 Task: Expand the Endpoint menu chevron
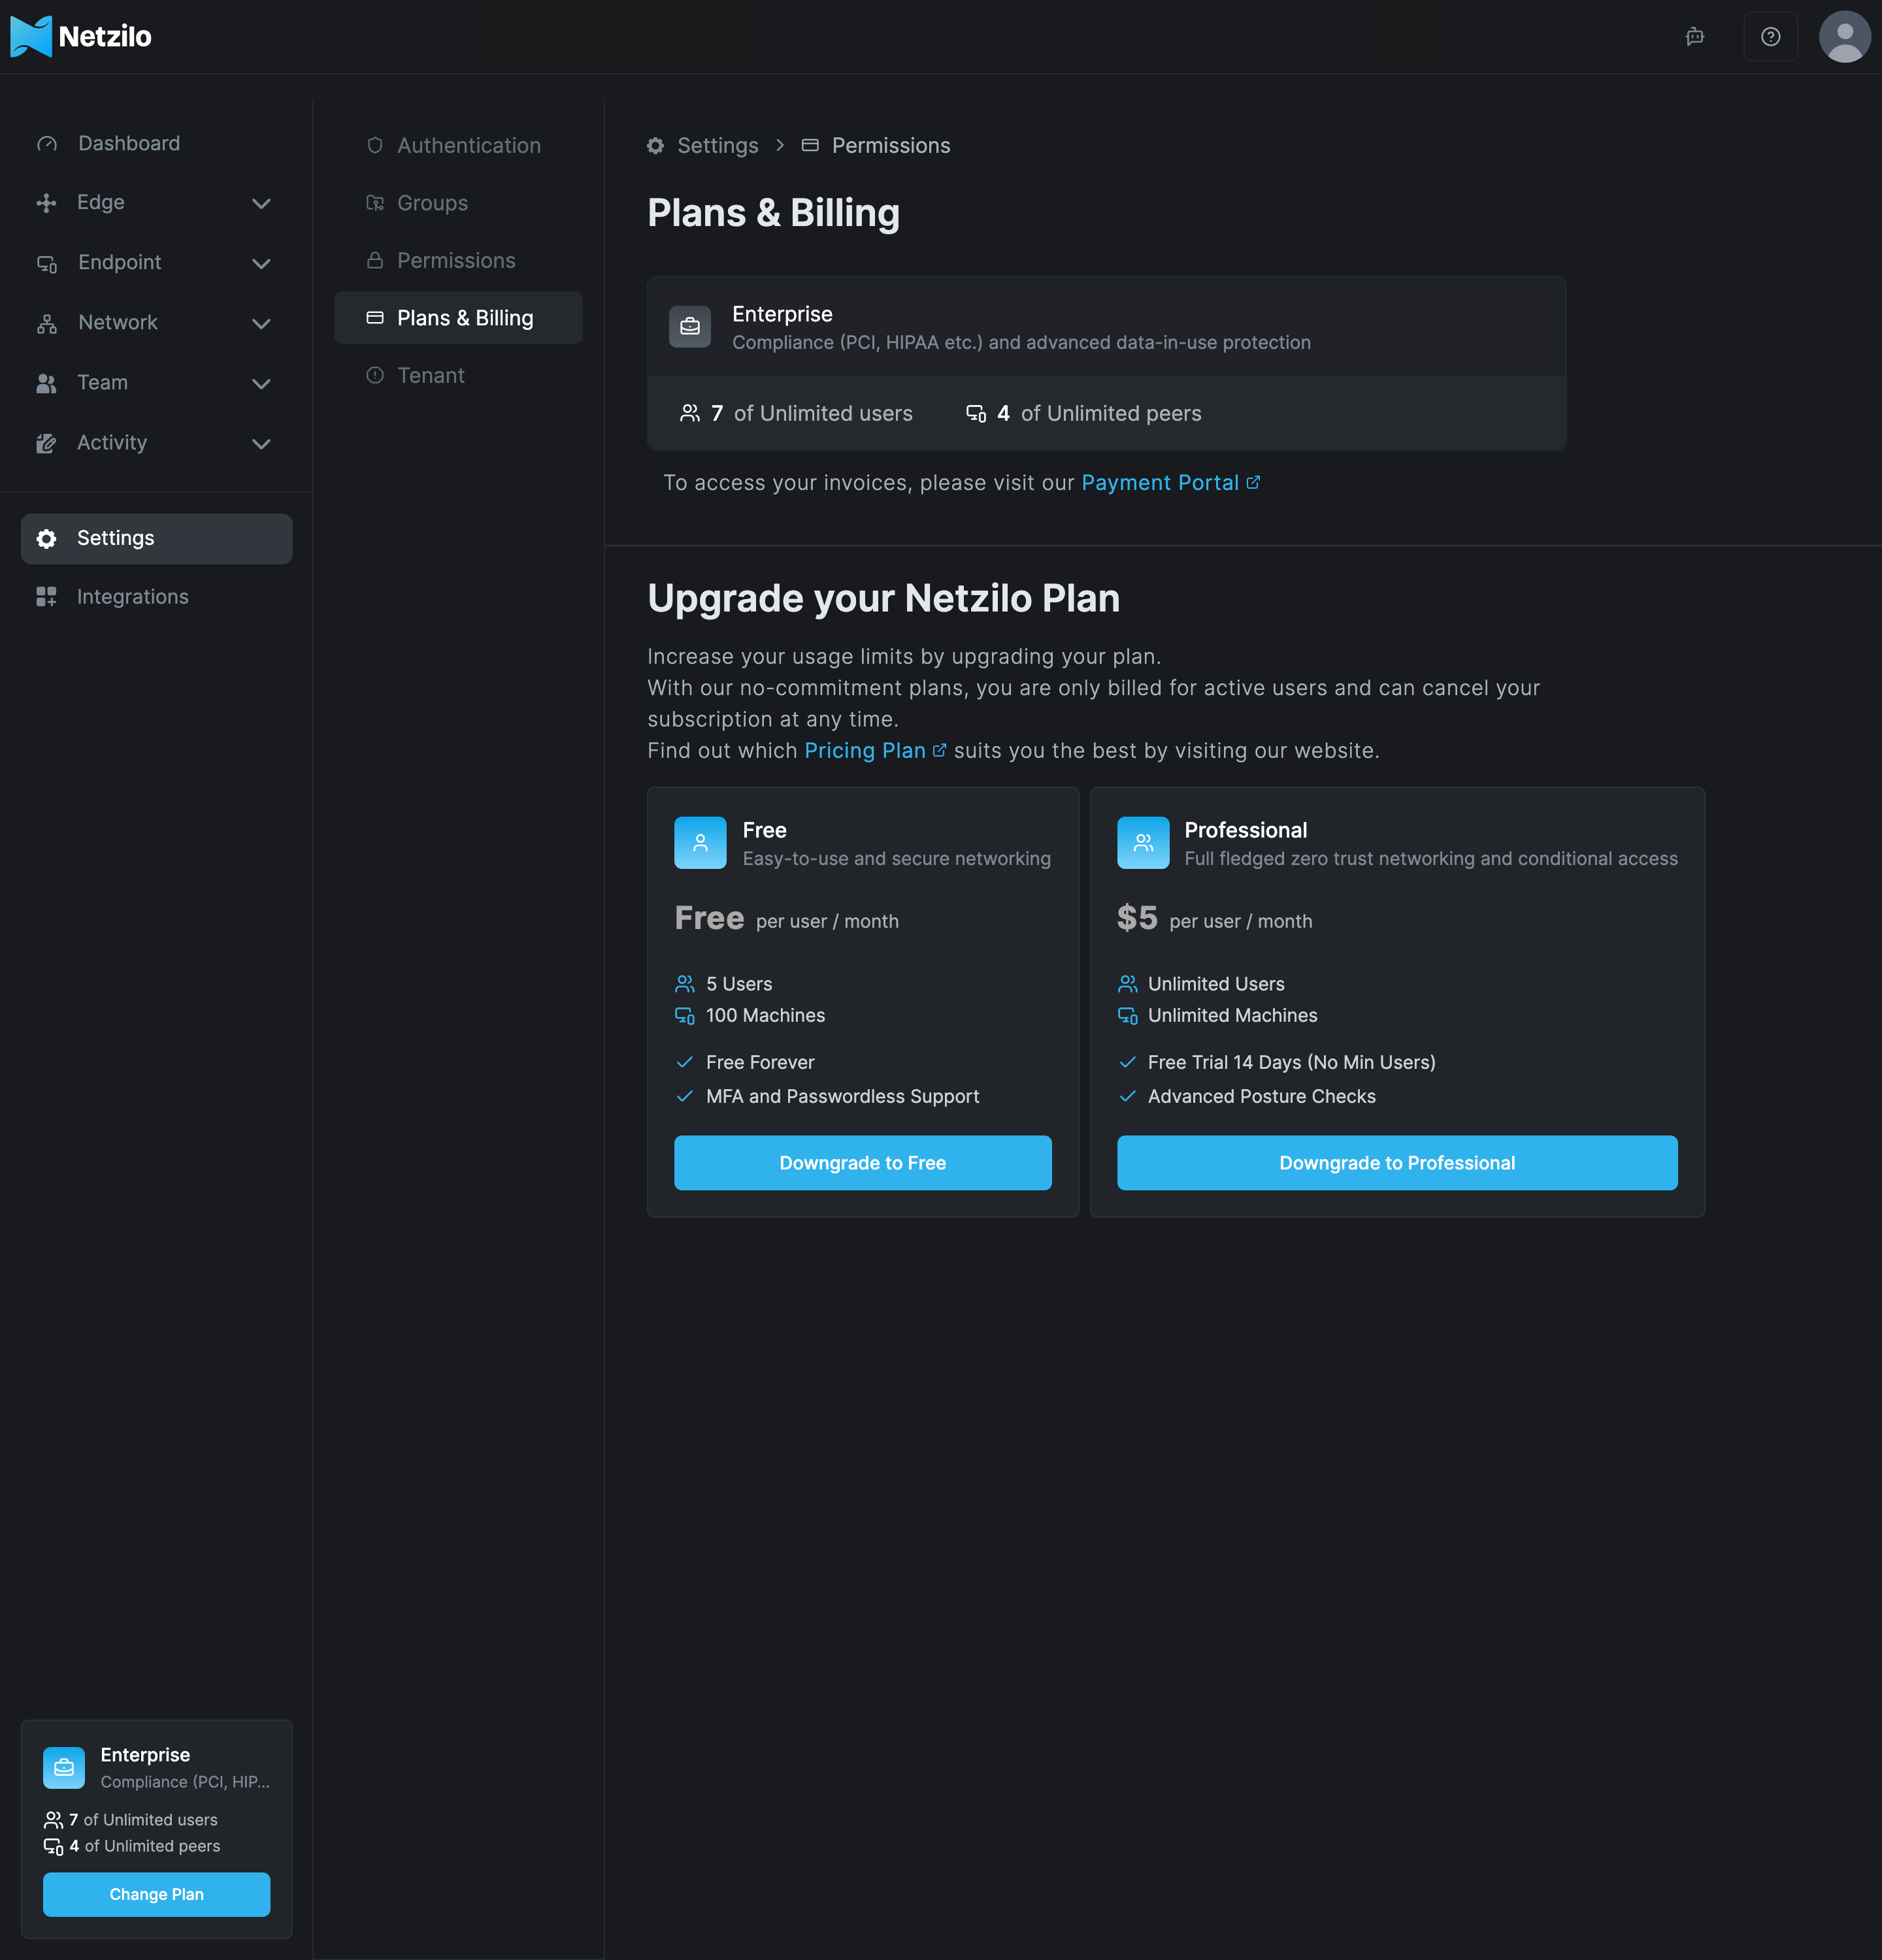261,264
